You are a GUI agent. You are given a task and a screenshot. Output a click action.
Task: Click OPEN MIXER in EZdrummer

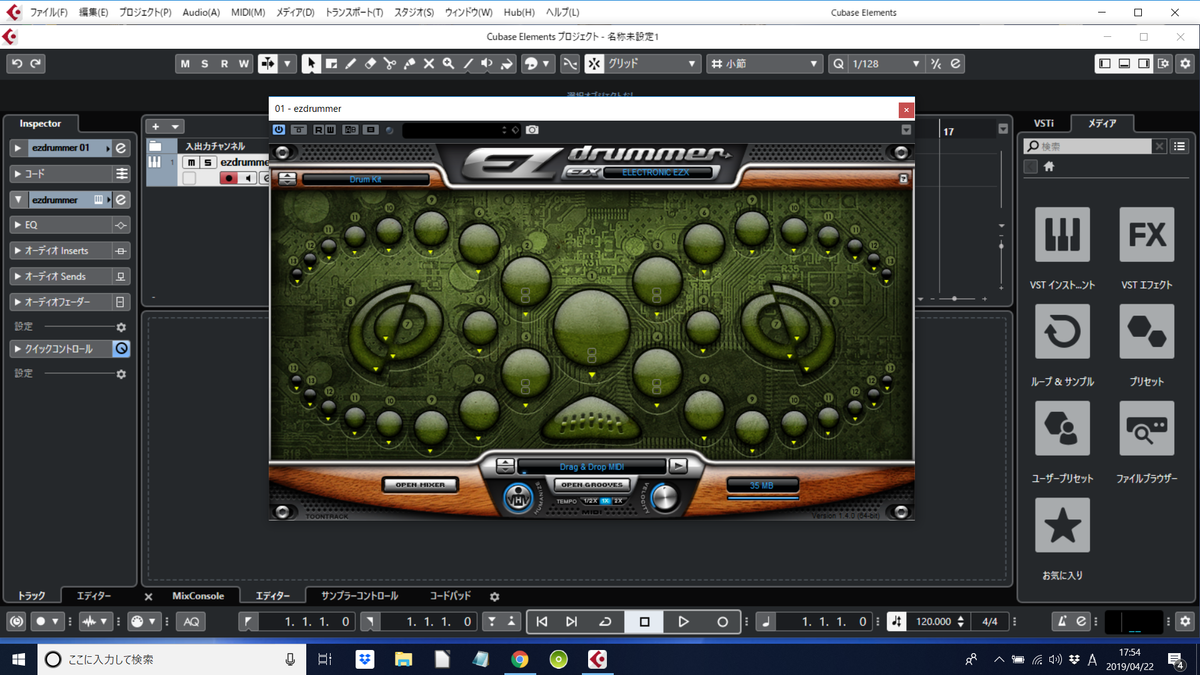point(420,485)
